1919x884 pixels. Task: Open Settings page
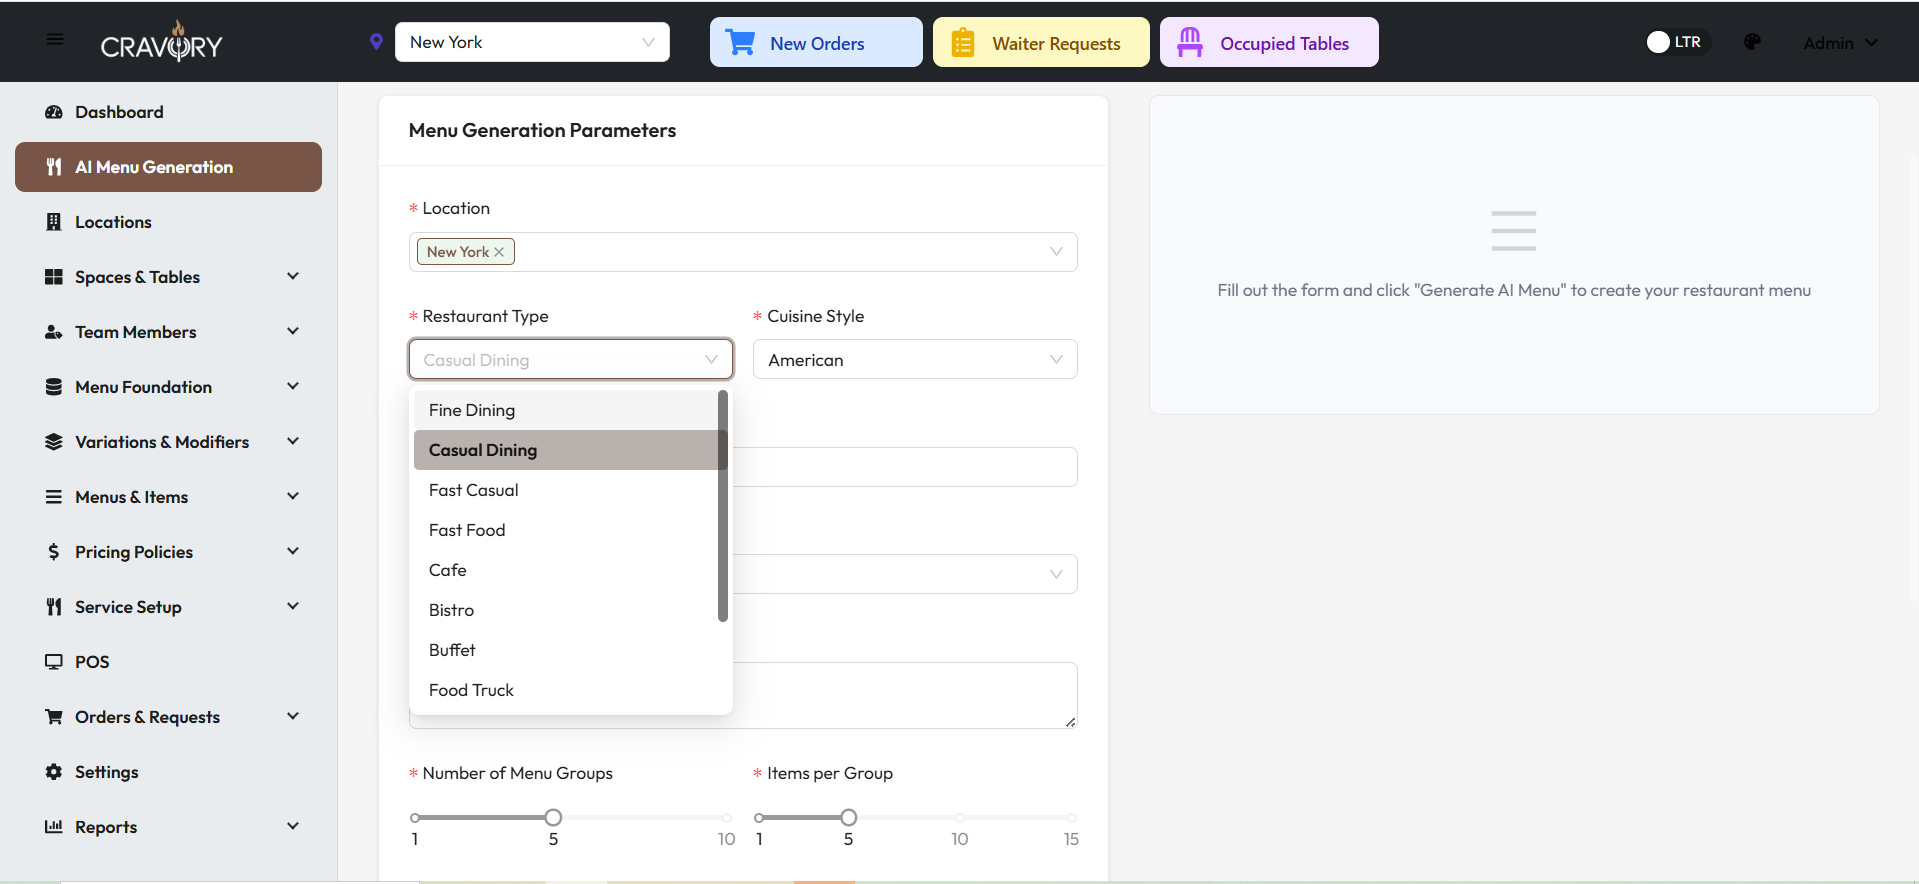168,772
